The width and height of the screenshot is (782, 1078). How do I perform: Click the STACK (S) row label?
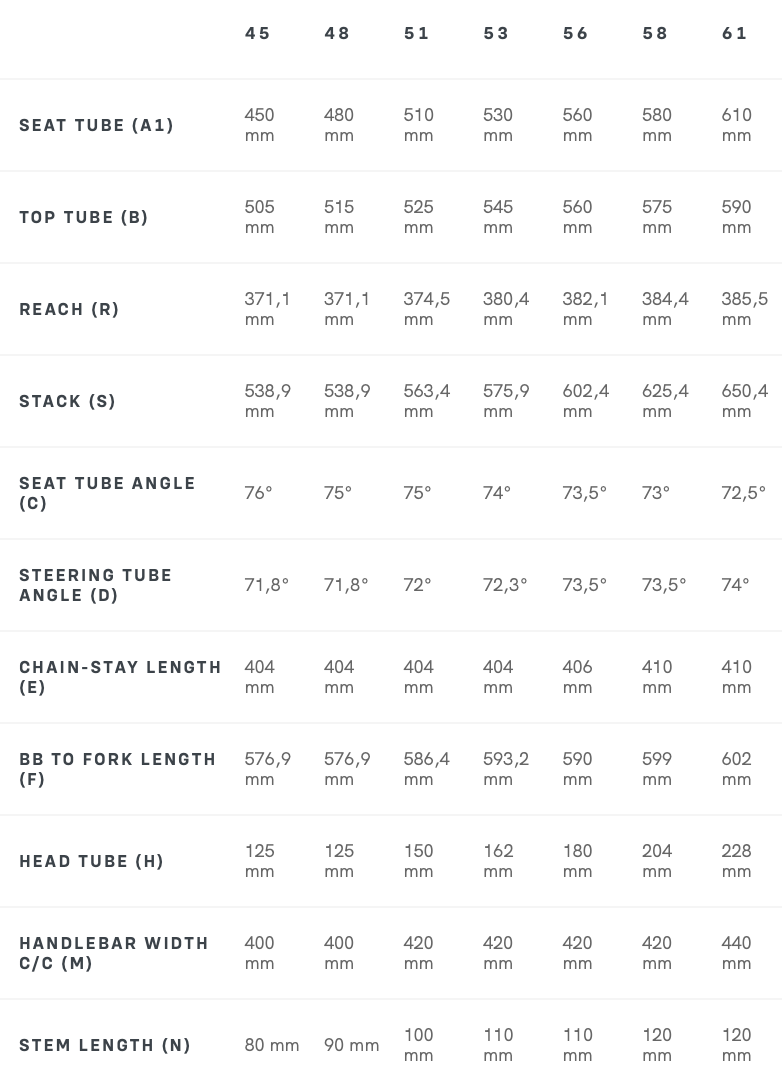pyautogui.click(x=67, y=402)
